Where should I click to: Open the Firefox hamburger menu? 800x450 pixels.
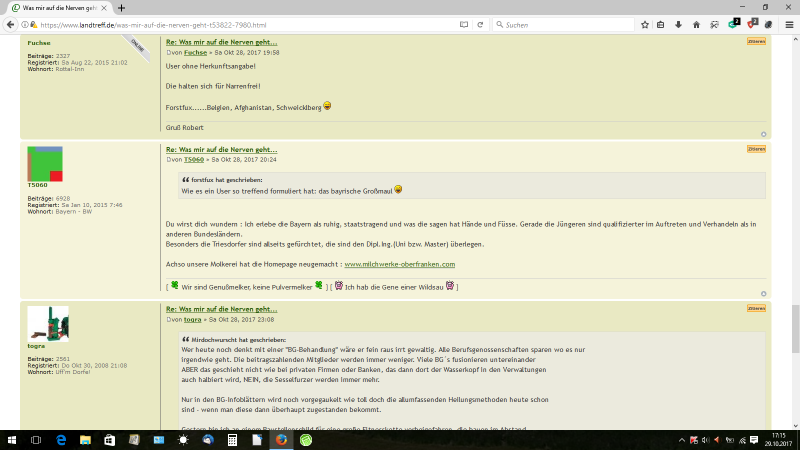point(789,24)
